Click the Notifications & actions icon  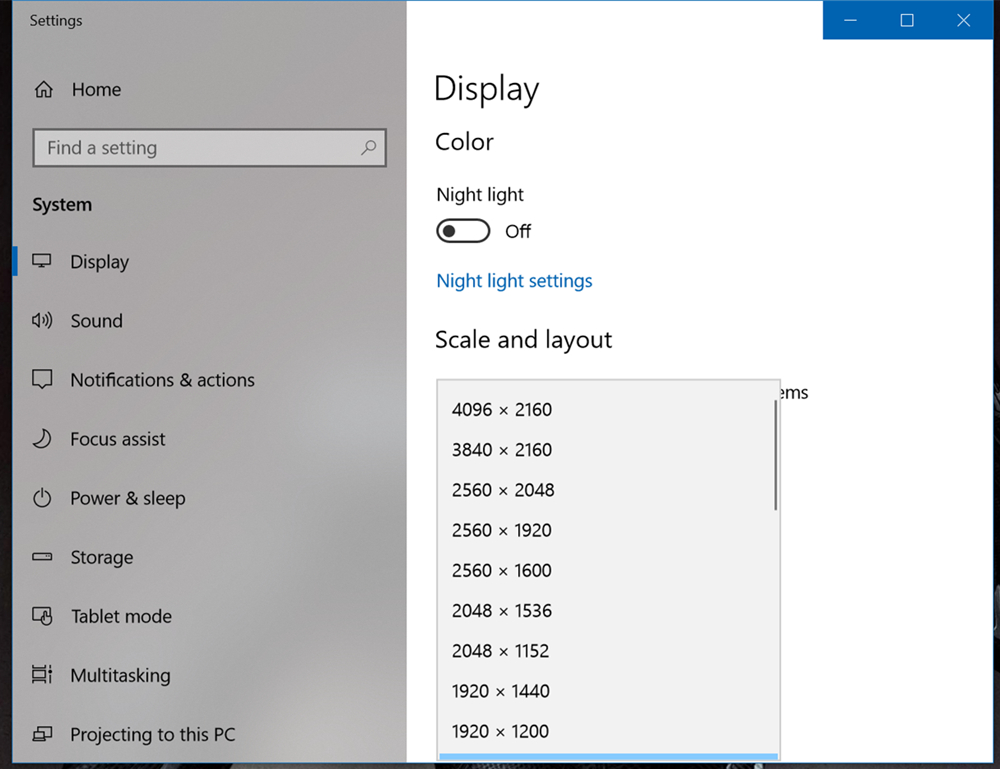click(x=42, y=380)
